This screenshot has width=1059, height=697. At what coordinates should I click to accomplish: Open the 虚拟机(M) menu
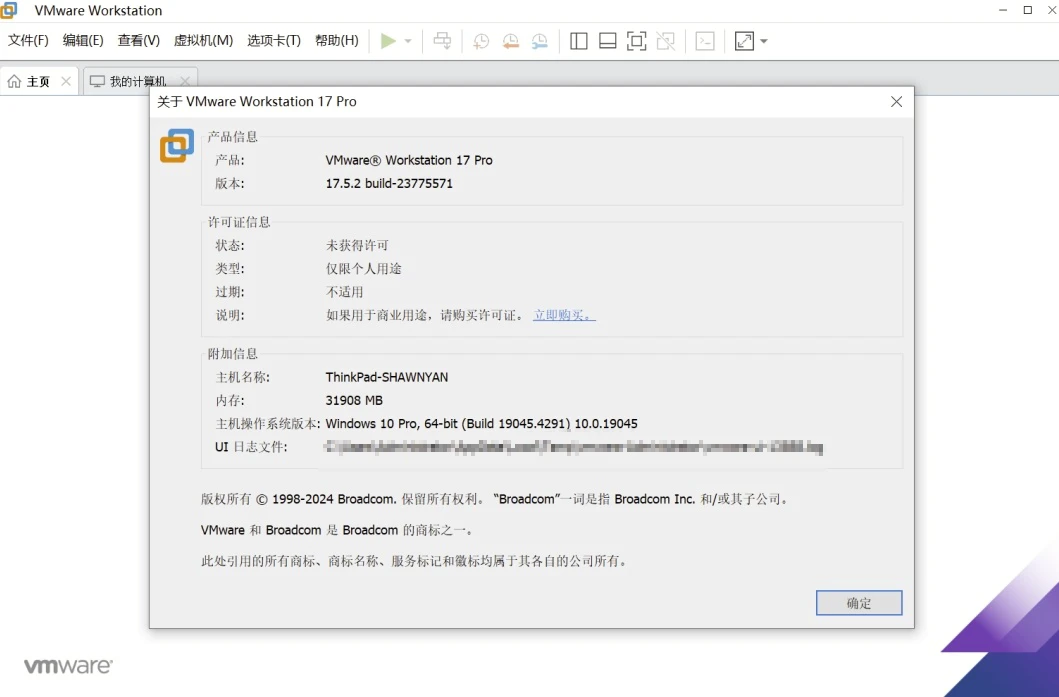tap(203, 41)
